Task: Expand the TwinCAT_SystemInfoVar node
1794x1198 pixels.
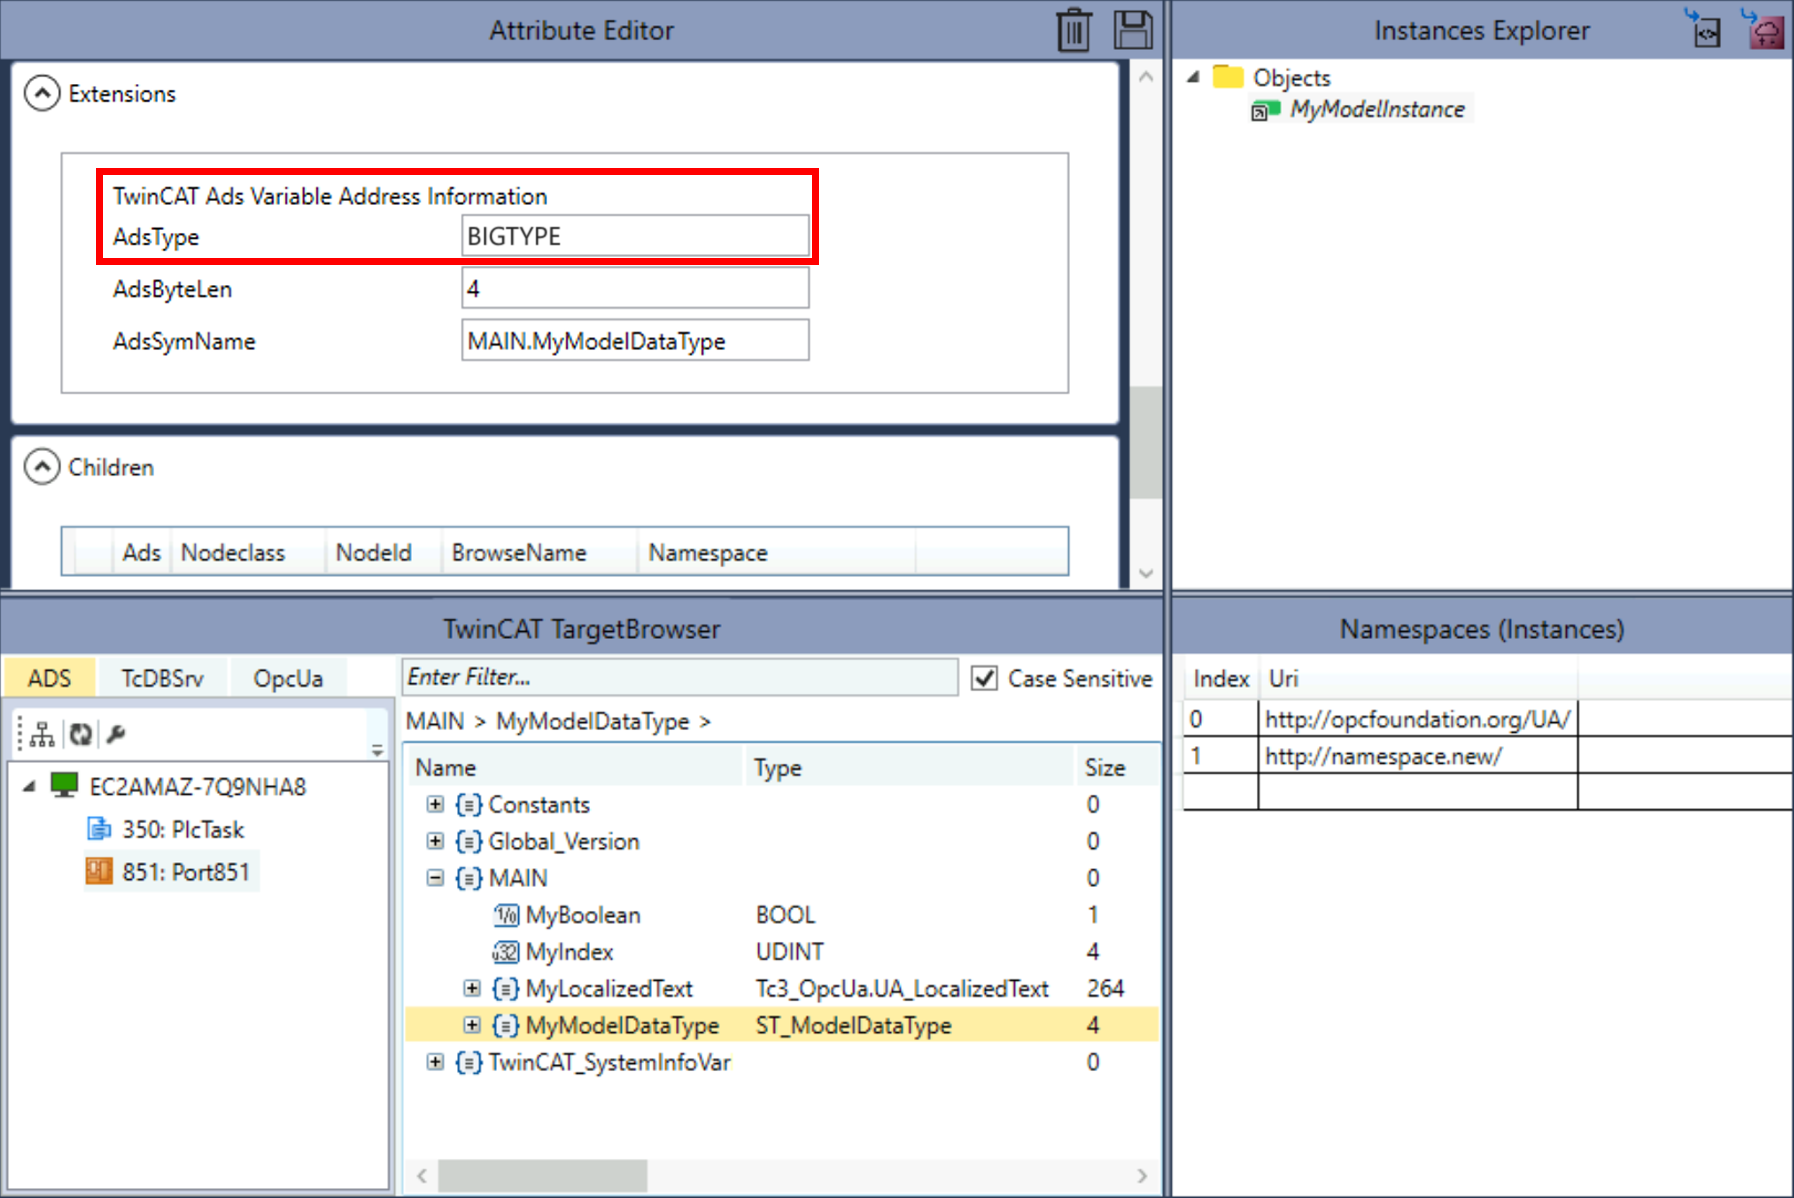Action: [435, 1062]
